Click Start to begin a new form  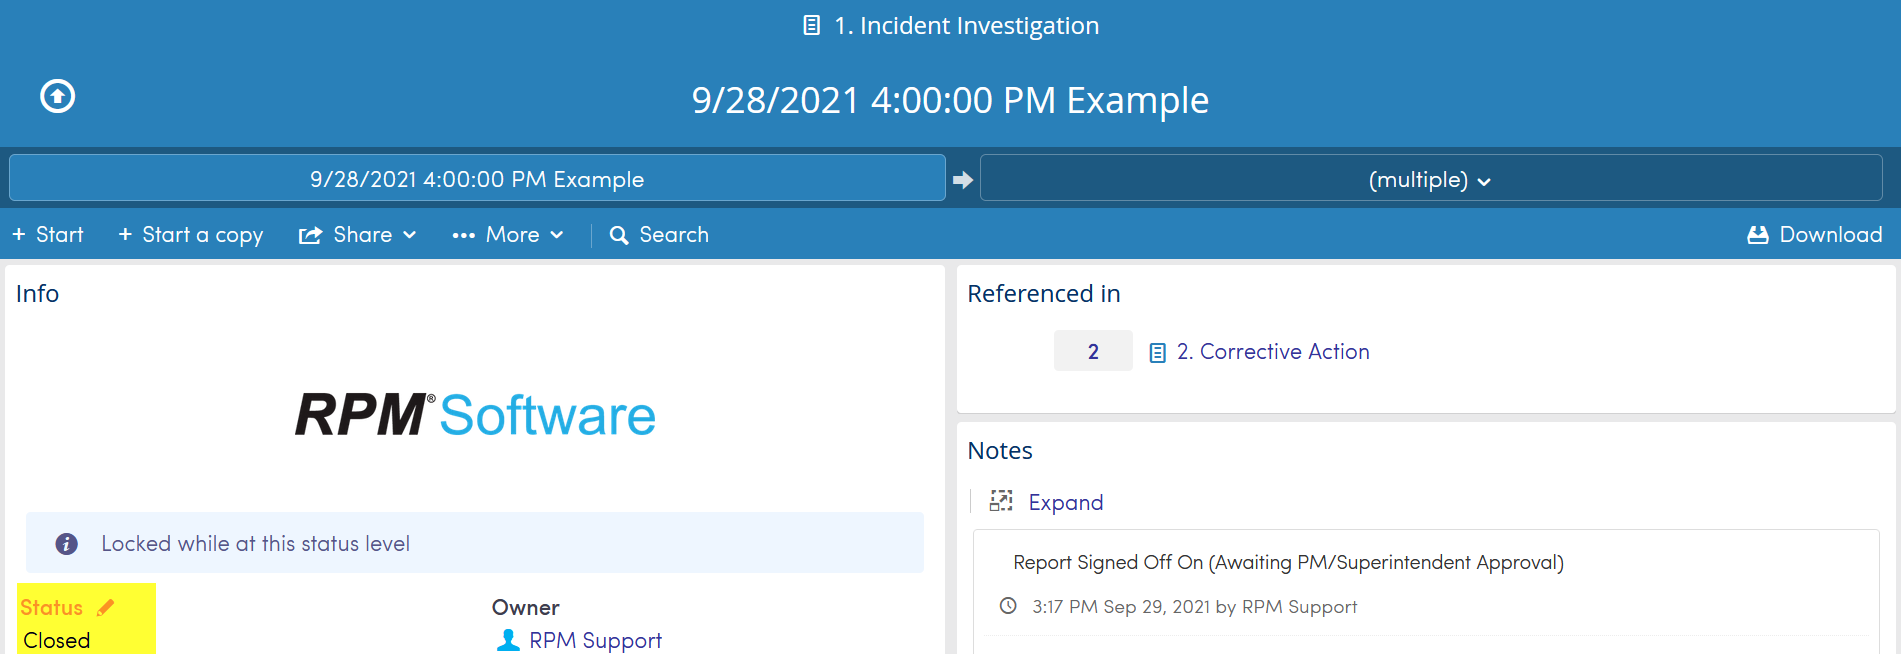click(x=48, y=235)
